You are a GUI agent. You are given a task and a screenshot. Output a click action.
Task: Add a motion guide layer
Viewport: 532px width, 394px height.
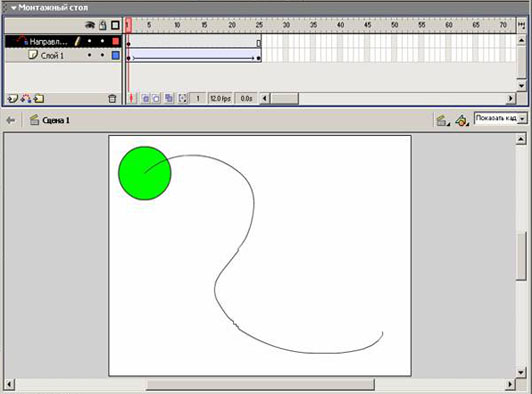click(26, 99)
